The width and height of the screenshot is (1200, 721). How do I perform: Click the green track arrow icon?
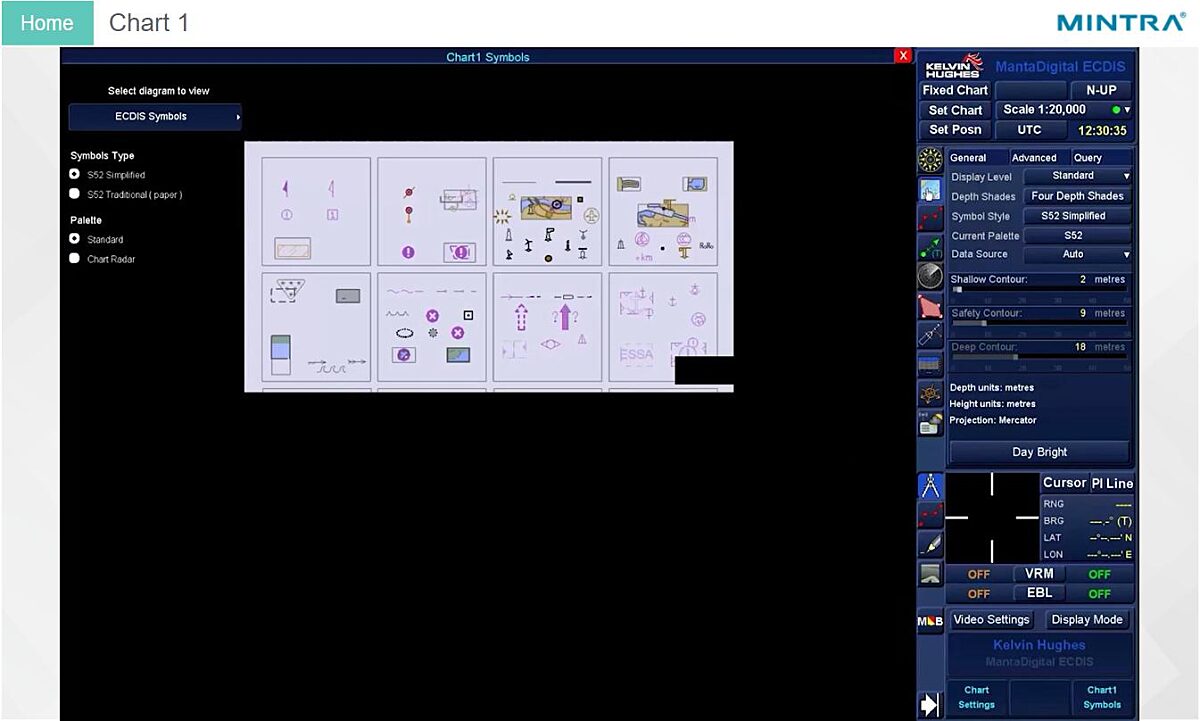931,248
